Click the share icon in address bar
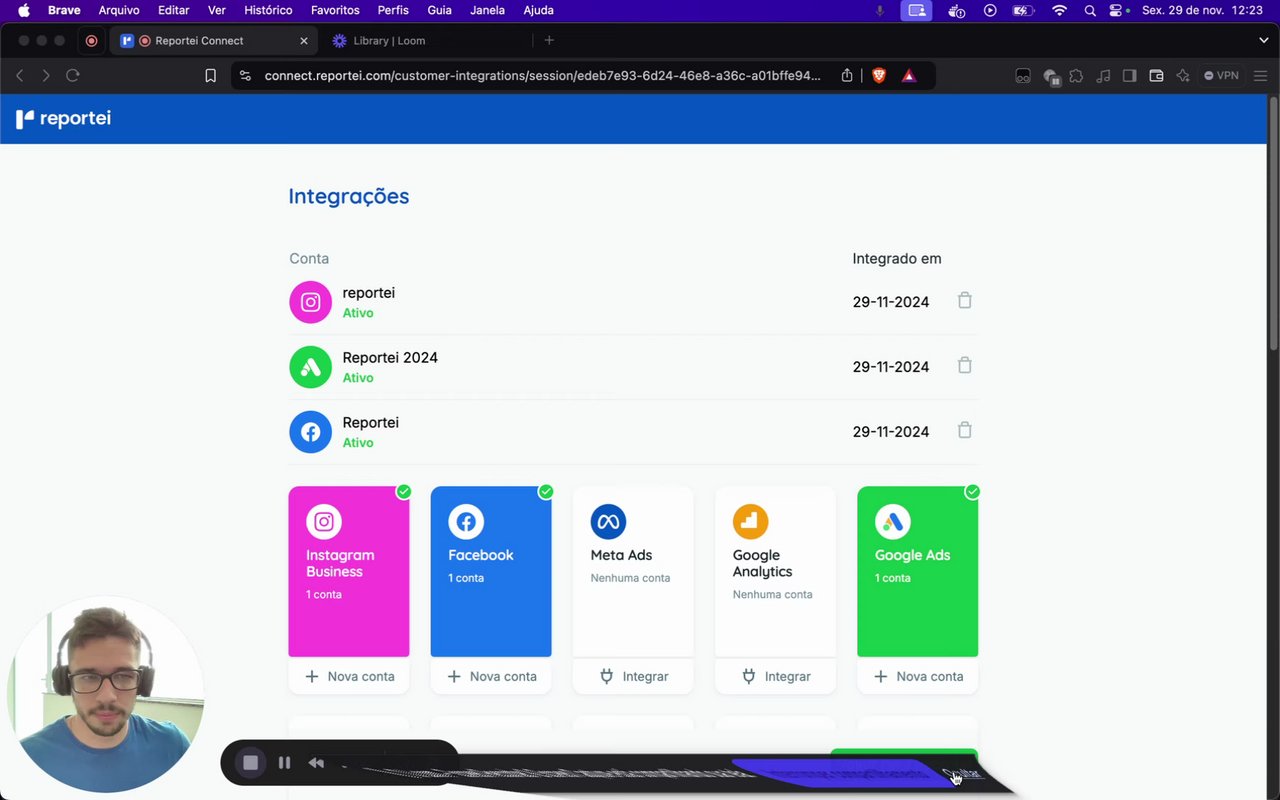Image resolution: width=1280 pixels, height=800 pixels. (847, 75)
